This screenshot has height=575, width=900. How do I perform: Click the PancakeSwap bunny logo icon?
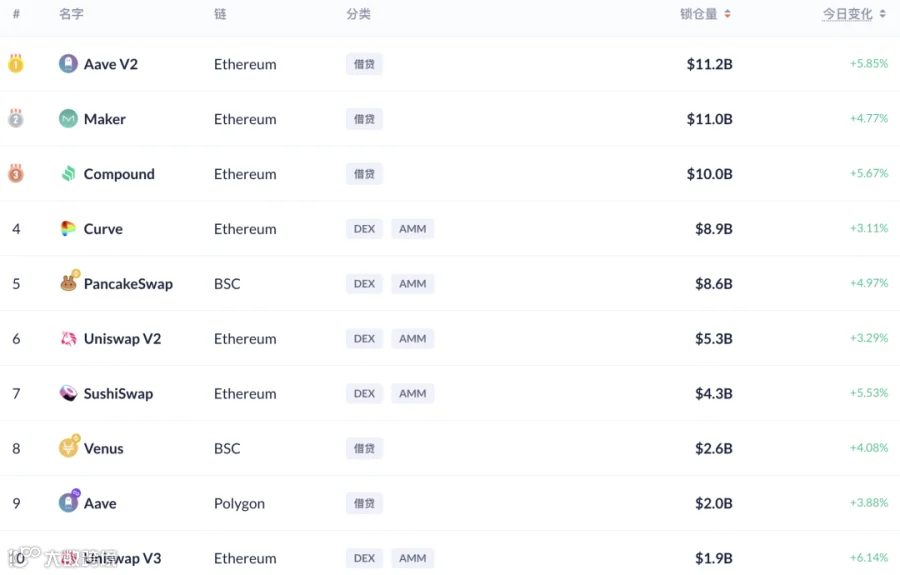coord(68,283)
